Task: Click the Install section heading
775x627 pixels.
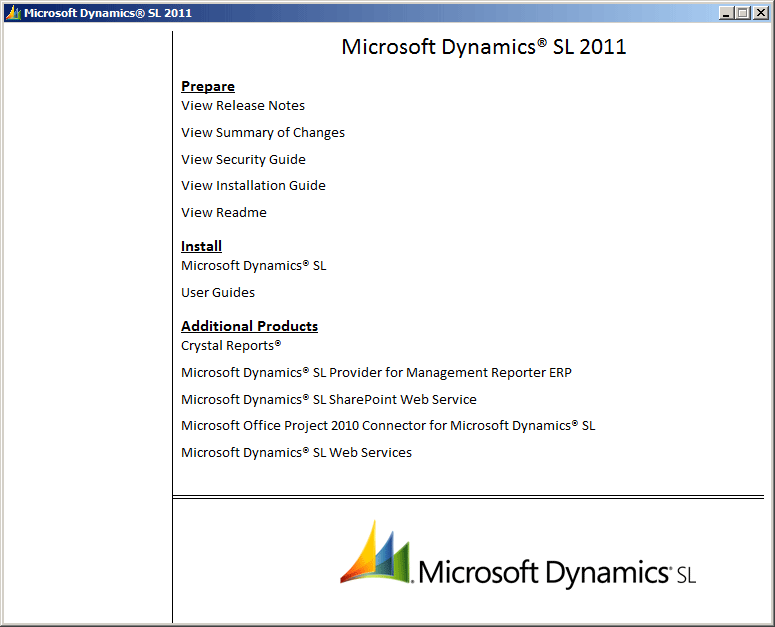Action: point(201,246)
